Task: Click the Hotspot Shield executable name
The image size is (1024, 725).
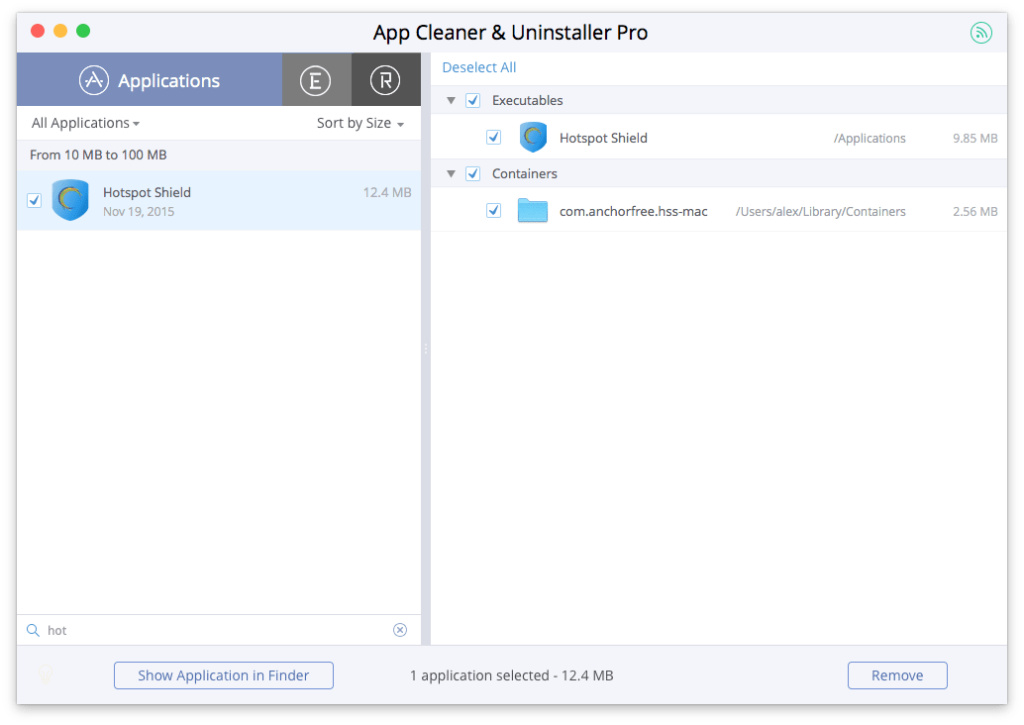Action: 603,138
